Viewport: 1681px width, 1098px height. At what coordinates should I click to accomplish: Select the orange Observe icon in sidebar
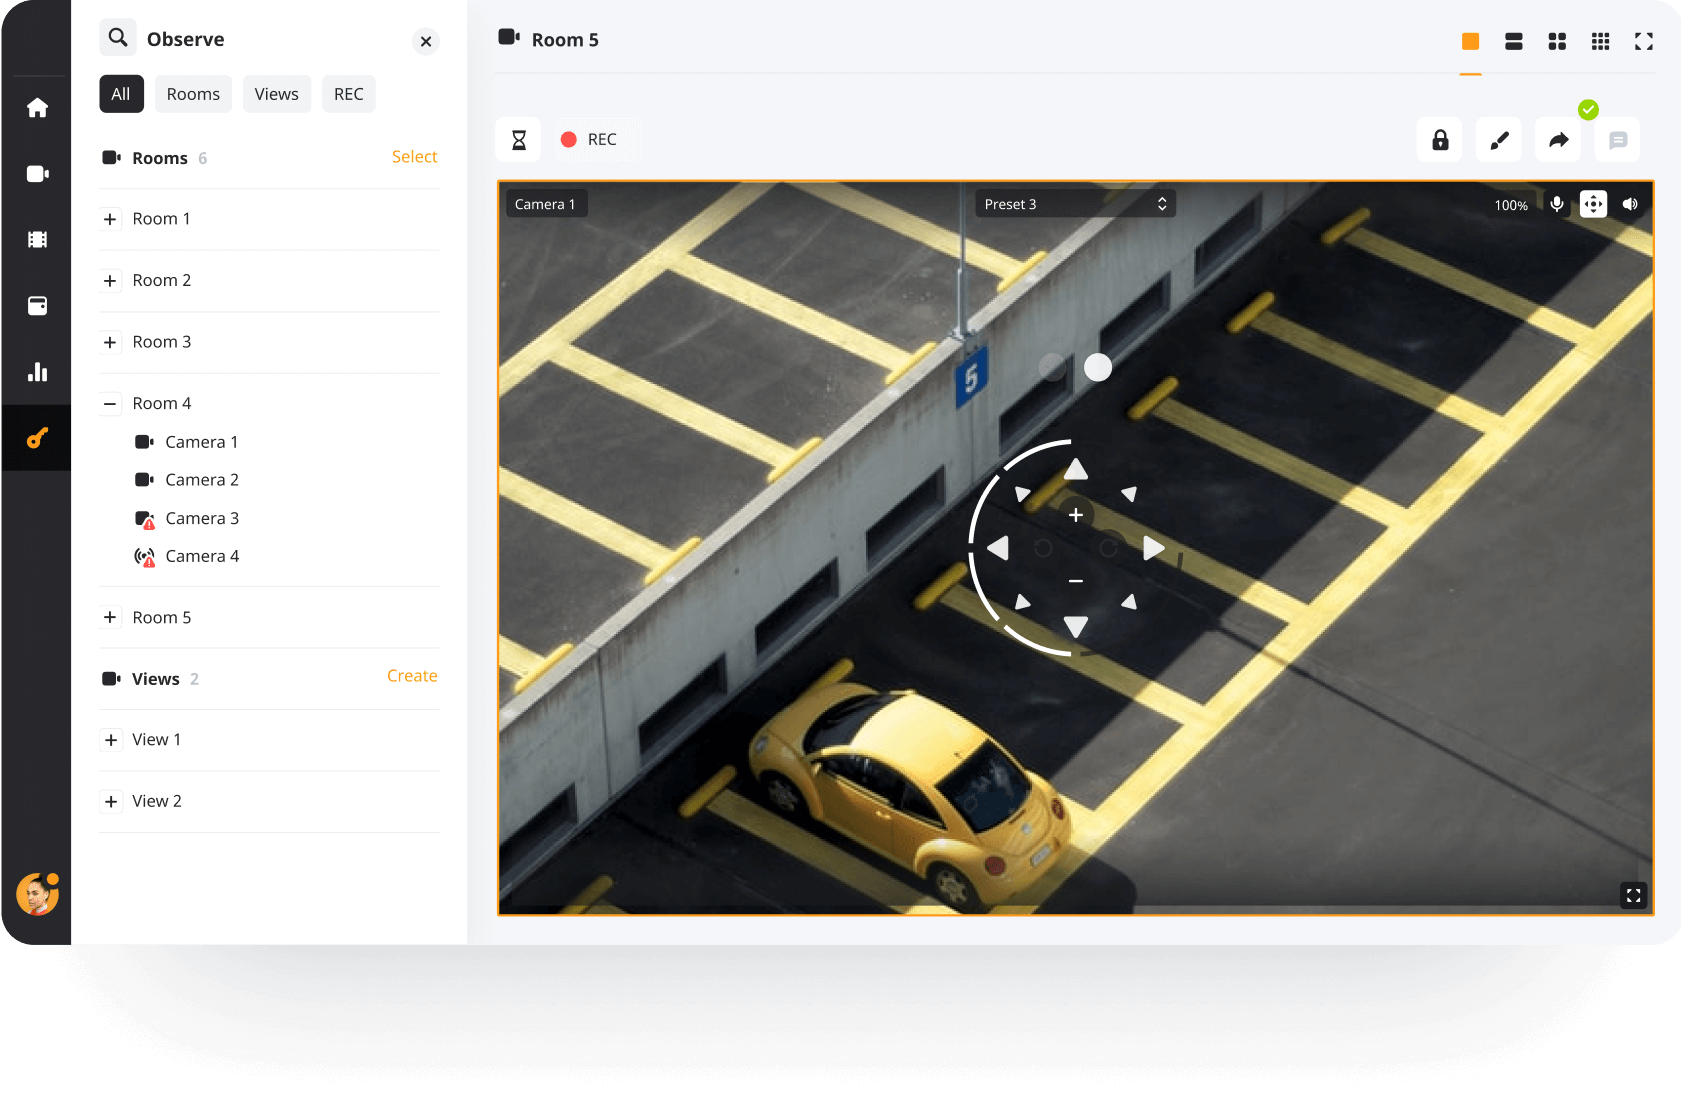click(37, 438)
